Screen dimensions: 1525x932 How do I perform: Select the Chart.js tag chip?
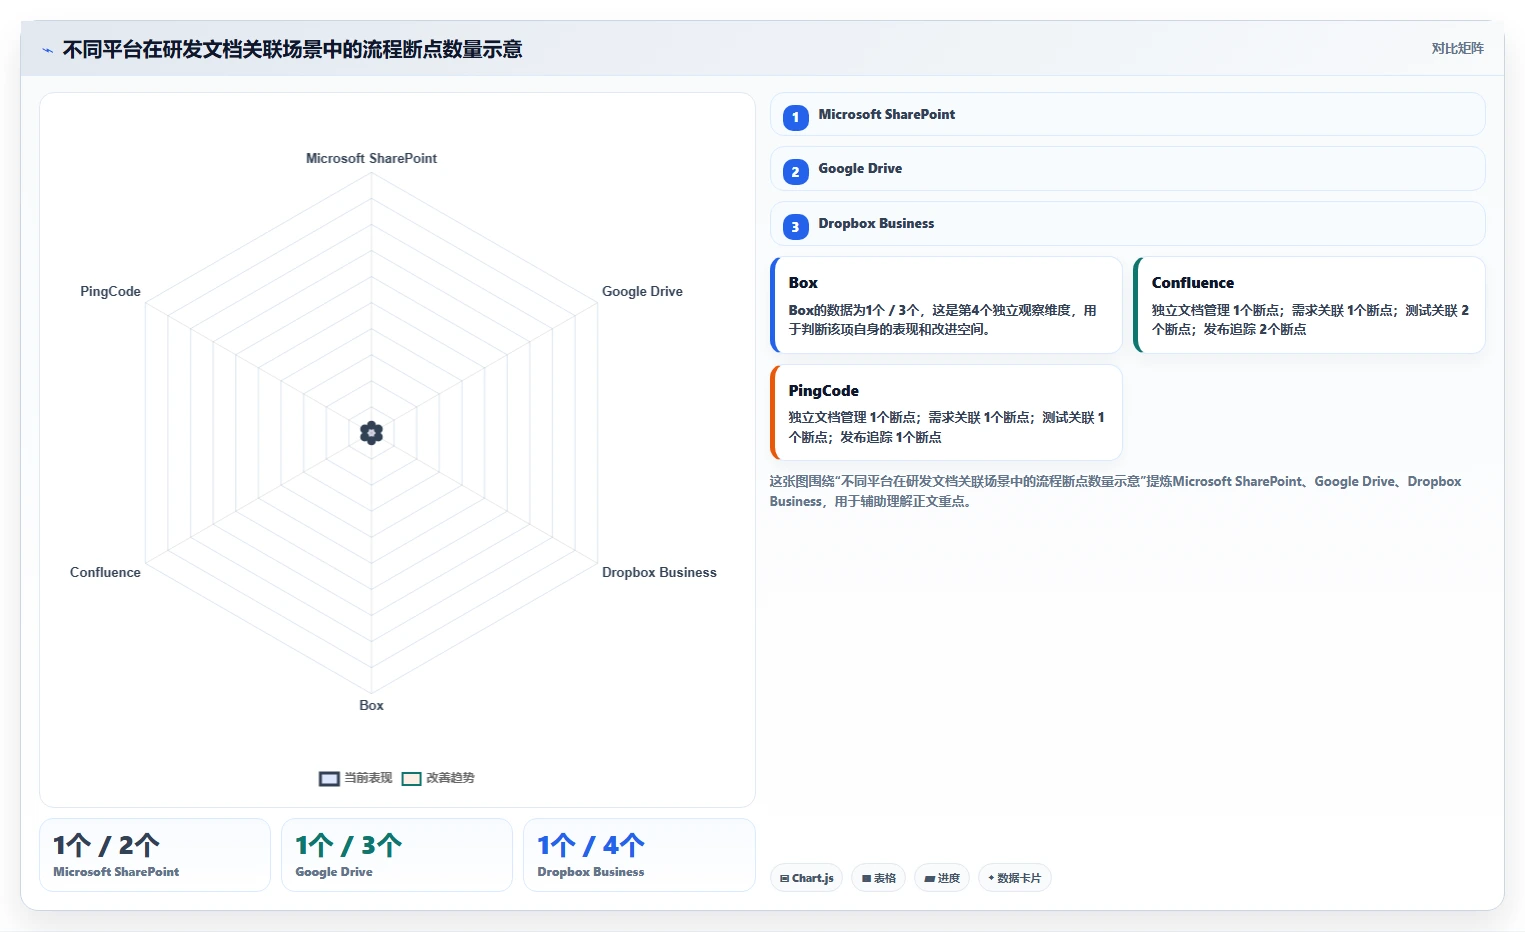pos(806,878)
